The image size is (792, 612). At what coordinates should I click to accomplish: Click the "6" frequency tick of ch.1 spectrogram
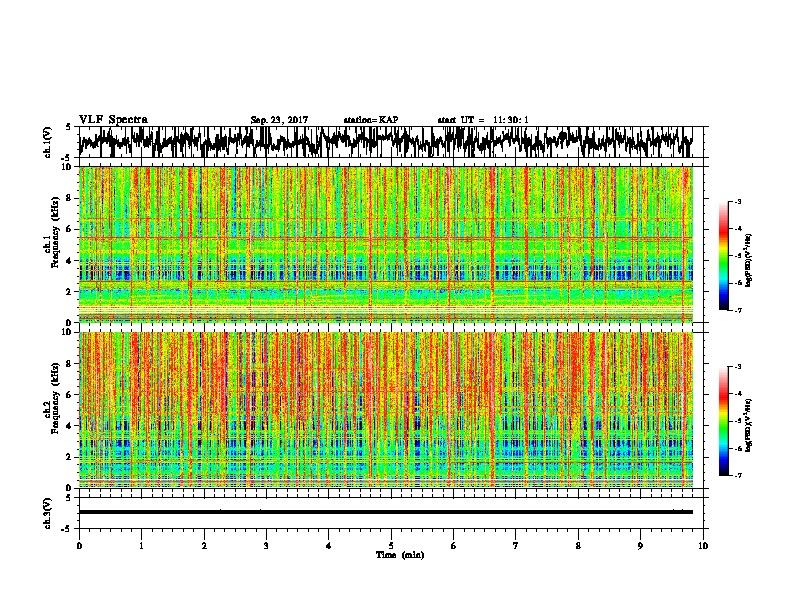(x=71, y=229)
